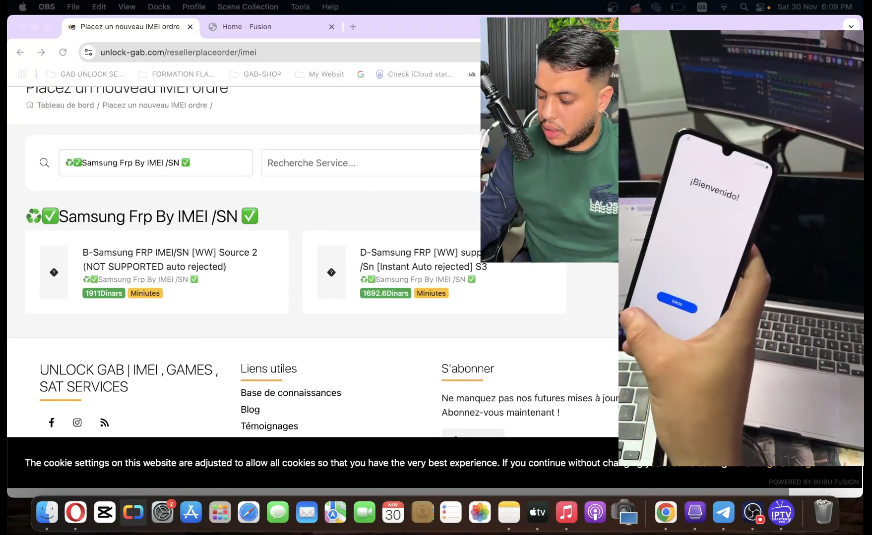This screenshot has width=872, height=535.
Task: Open the Finder icon in the dock
Action: click(47, 512)
